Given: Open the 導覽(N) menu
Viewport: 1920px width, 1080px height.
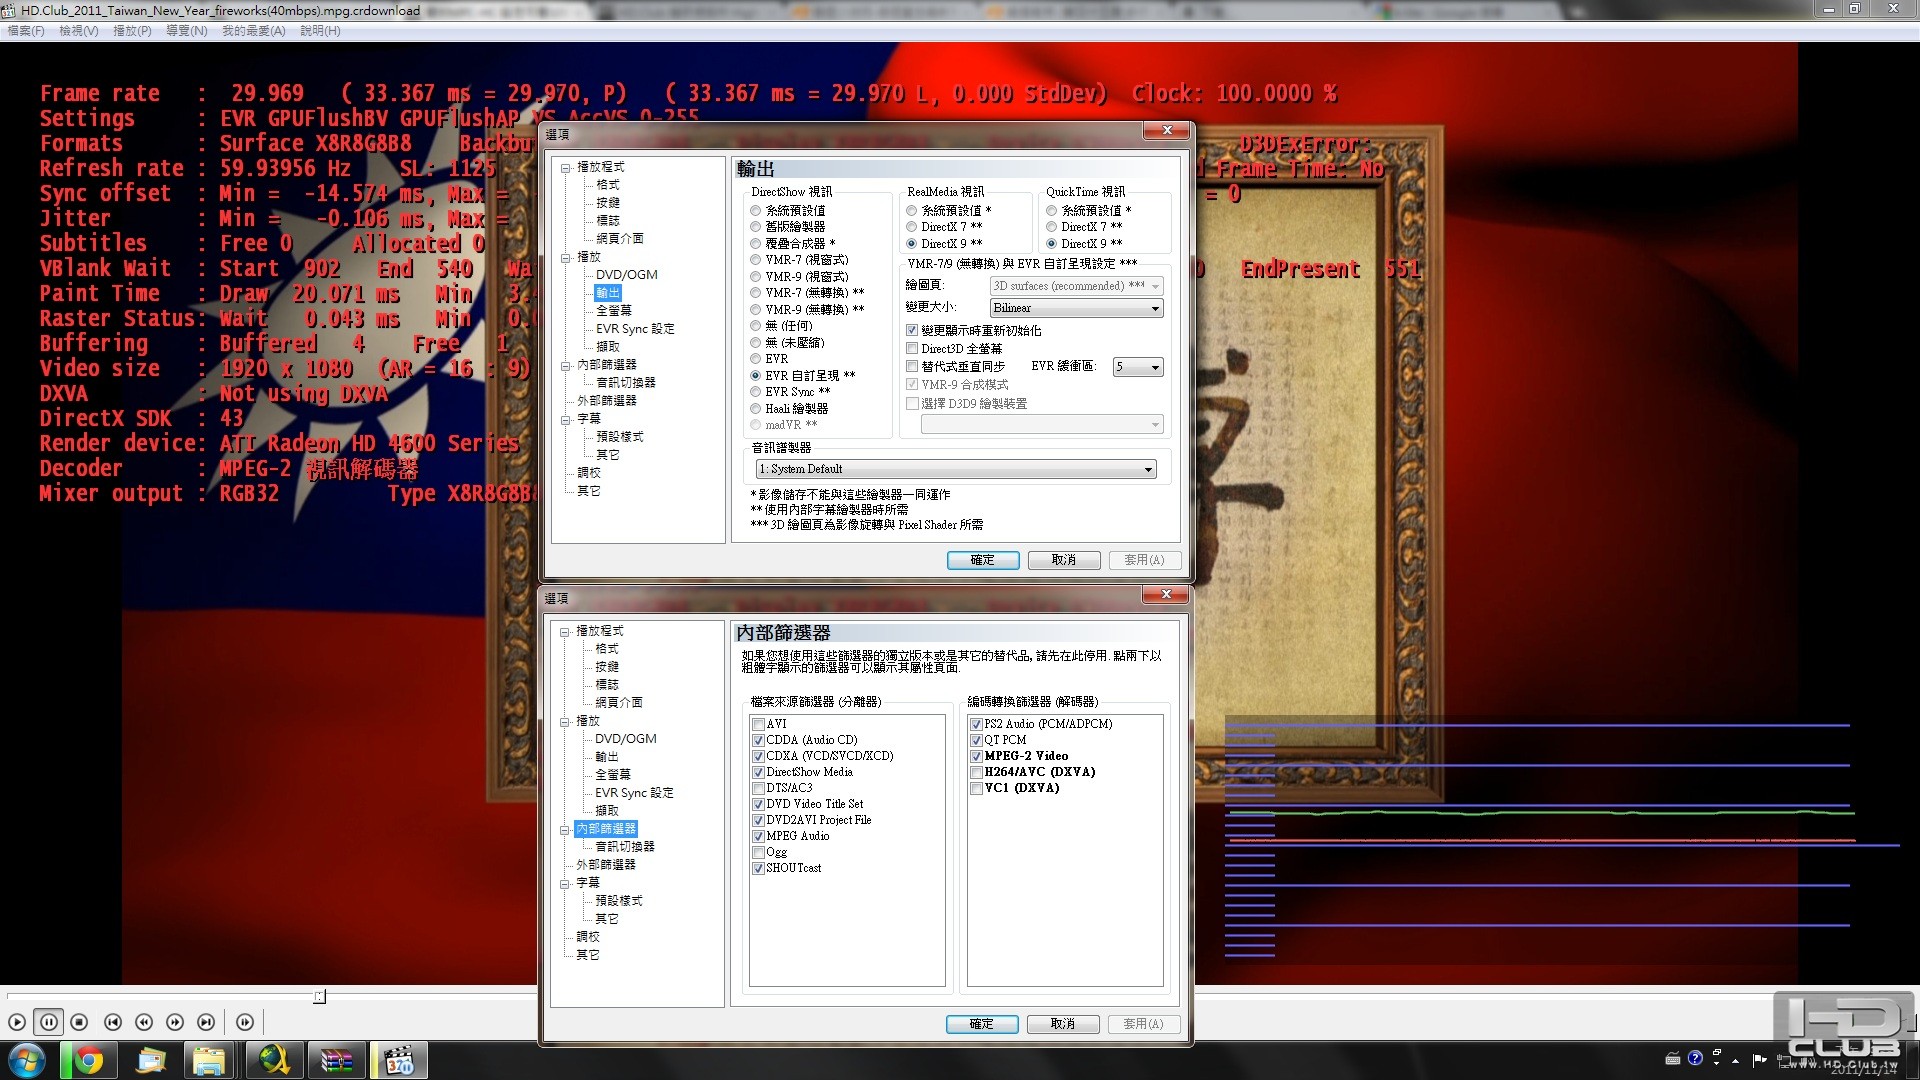Looking at the screenshot, I should click(187, 31).
